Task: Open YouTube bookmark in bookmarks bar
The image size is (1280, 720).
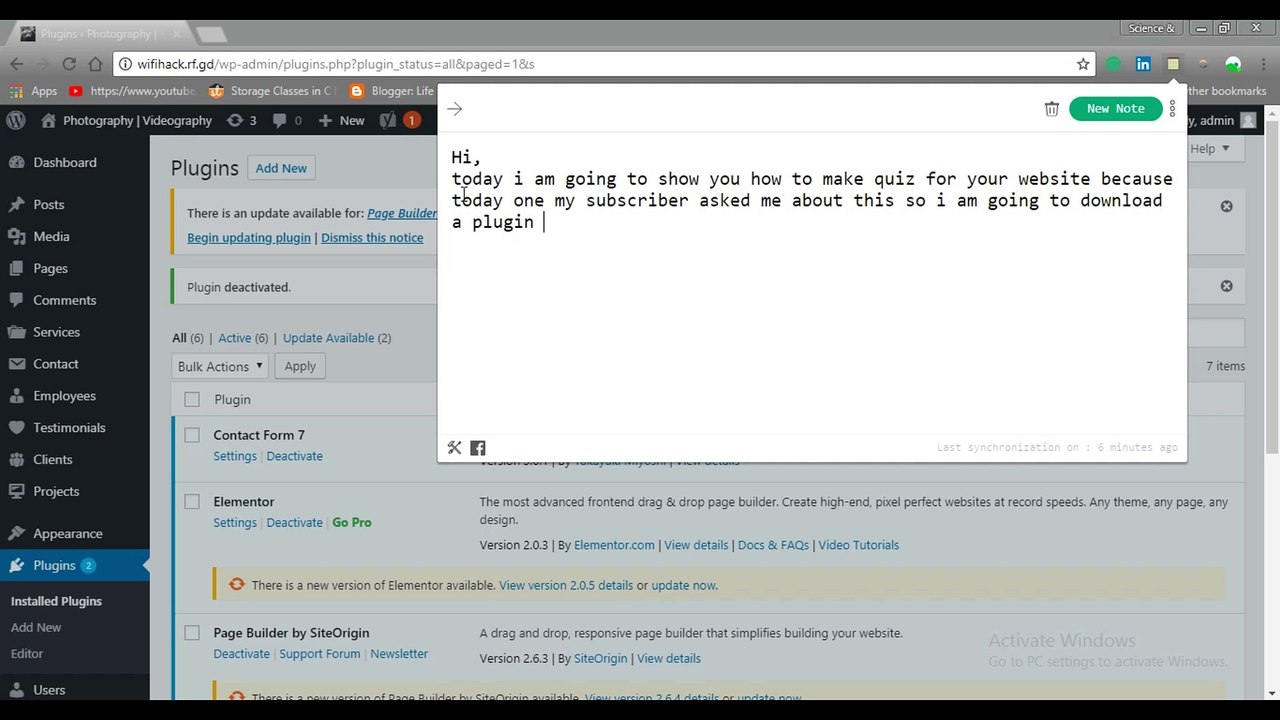Action: pyautogui.click(x=132, y=91)
